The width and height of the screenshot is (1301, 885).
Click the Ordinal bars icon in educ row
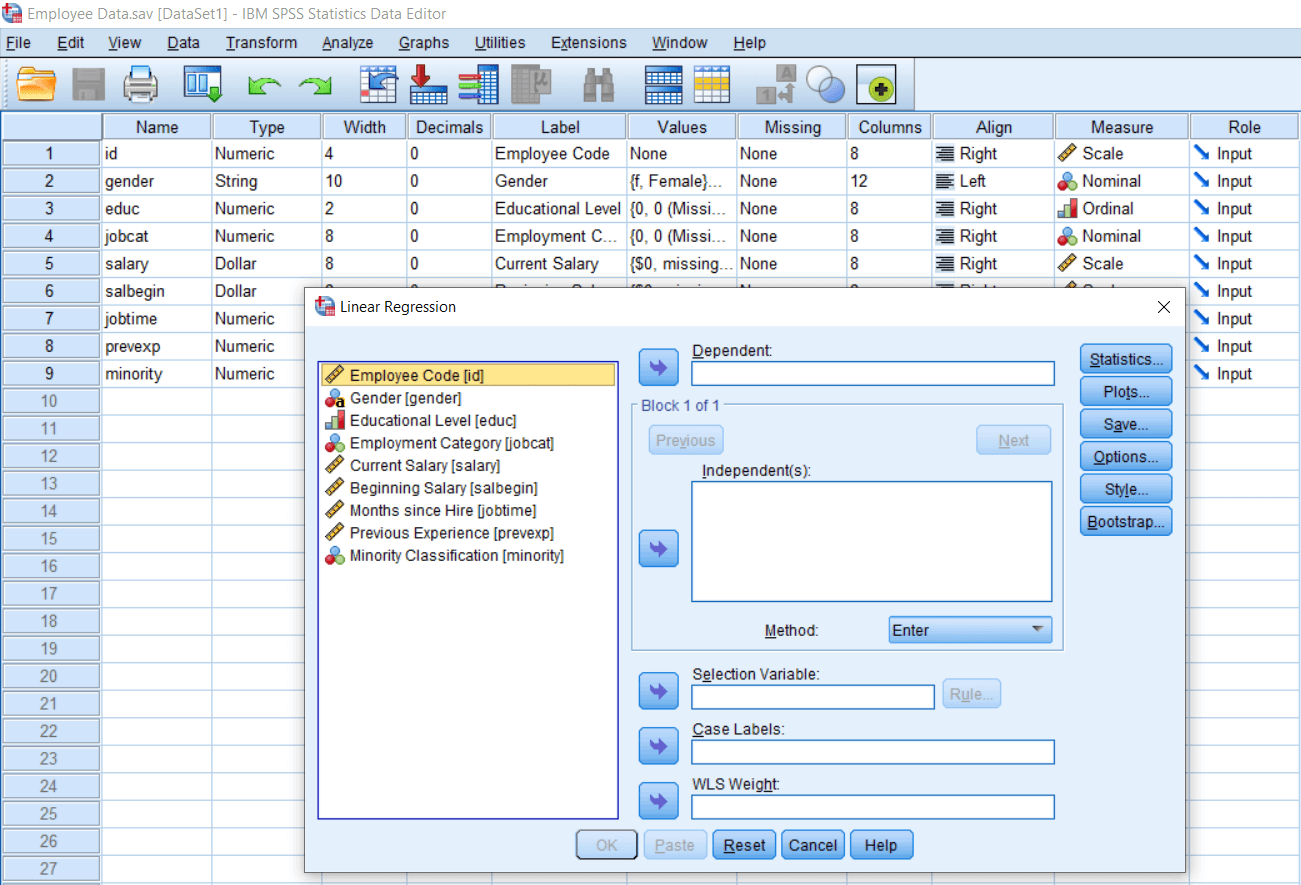[x=1068, y=209]
